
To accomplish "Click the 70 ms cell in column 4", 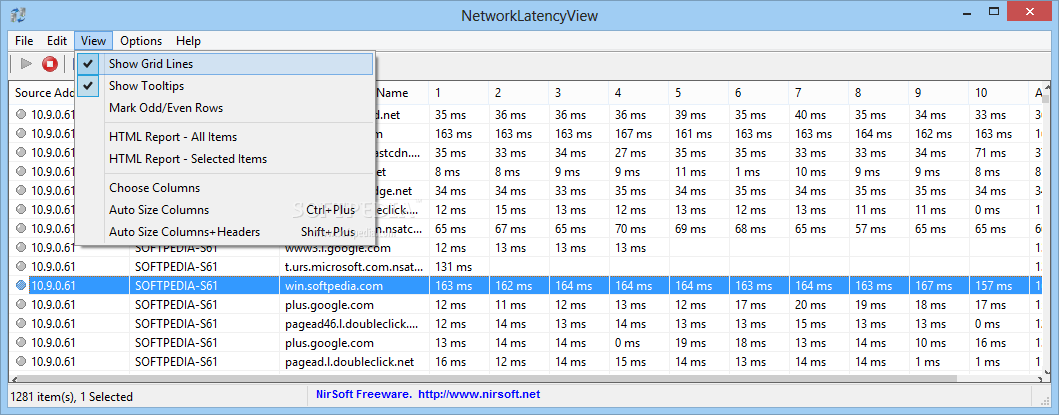I will (x=639, y=229).
